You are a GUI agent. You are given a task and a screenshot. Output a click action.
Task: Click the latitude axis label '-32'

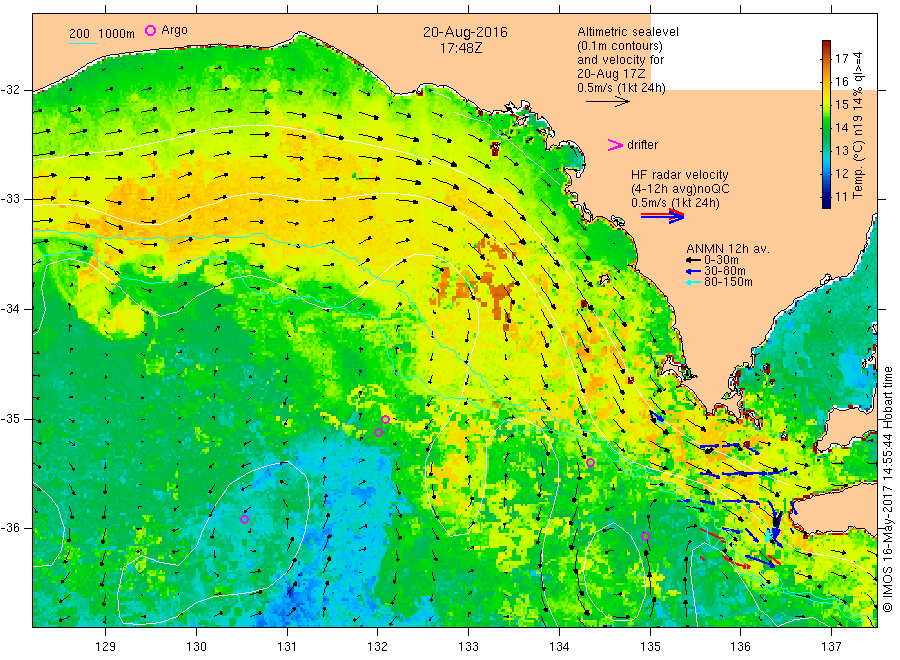(x=10, y=90)
